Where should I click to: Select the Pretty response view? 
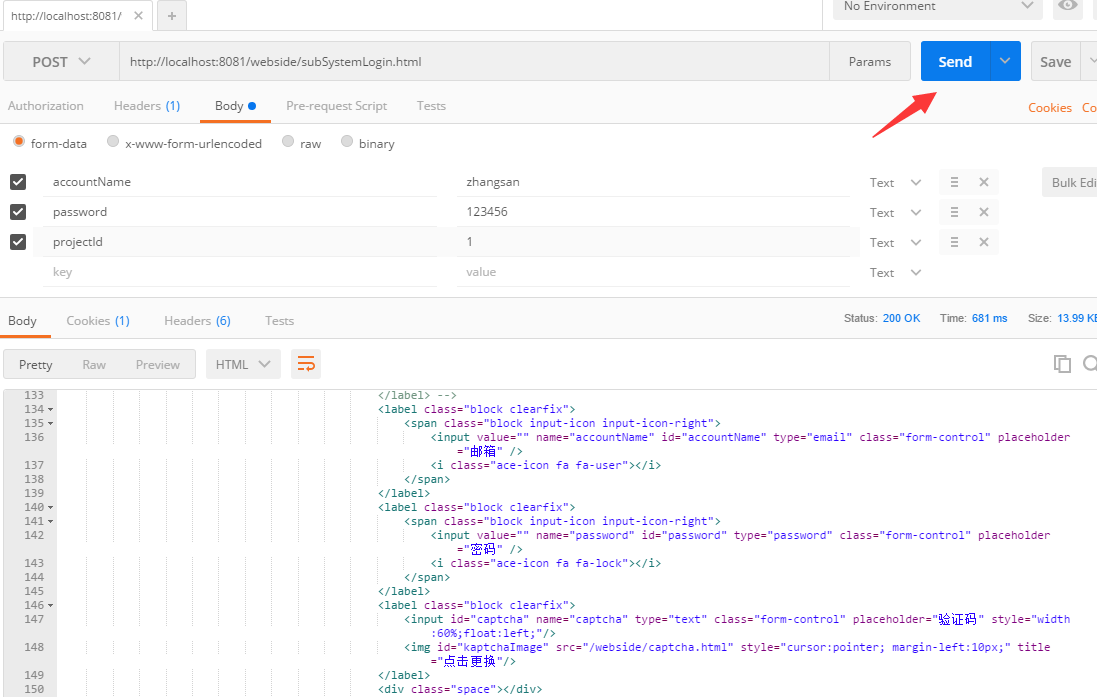pos(36,365)
